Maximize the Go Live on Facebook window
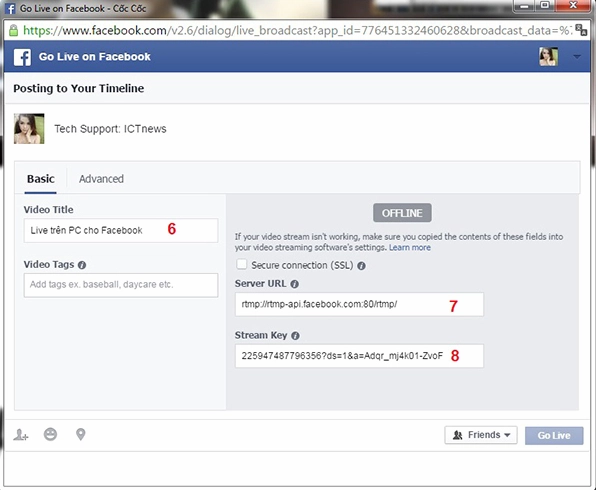This screenshot has width=596, height=490. [x=545, y=6]
